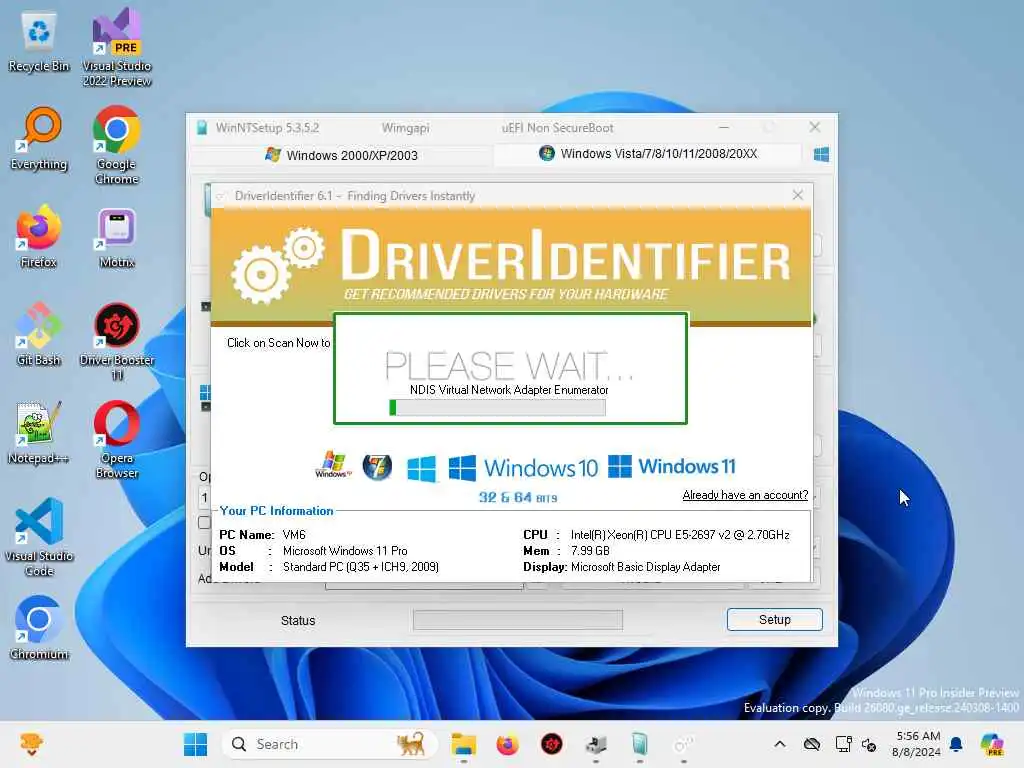Click the scan progress bar
This screenshot has height=768, width=1024.
coord(498,408)
